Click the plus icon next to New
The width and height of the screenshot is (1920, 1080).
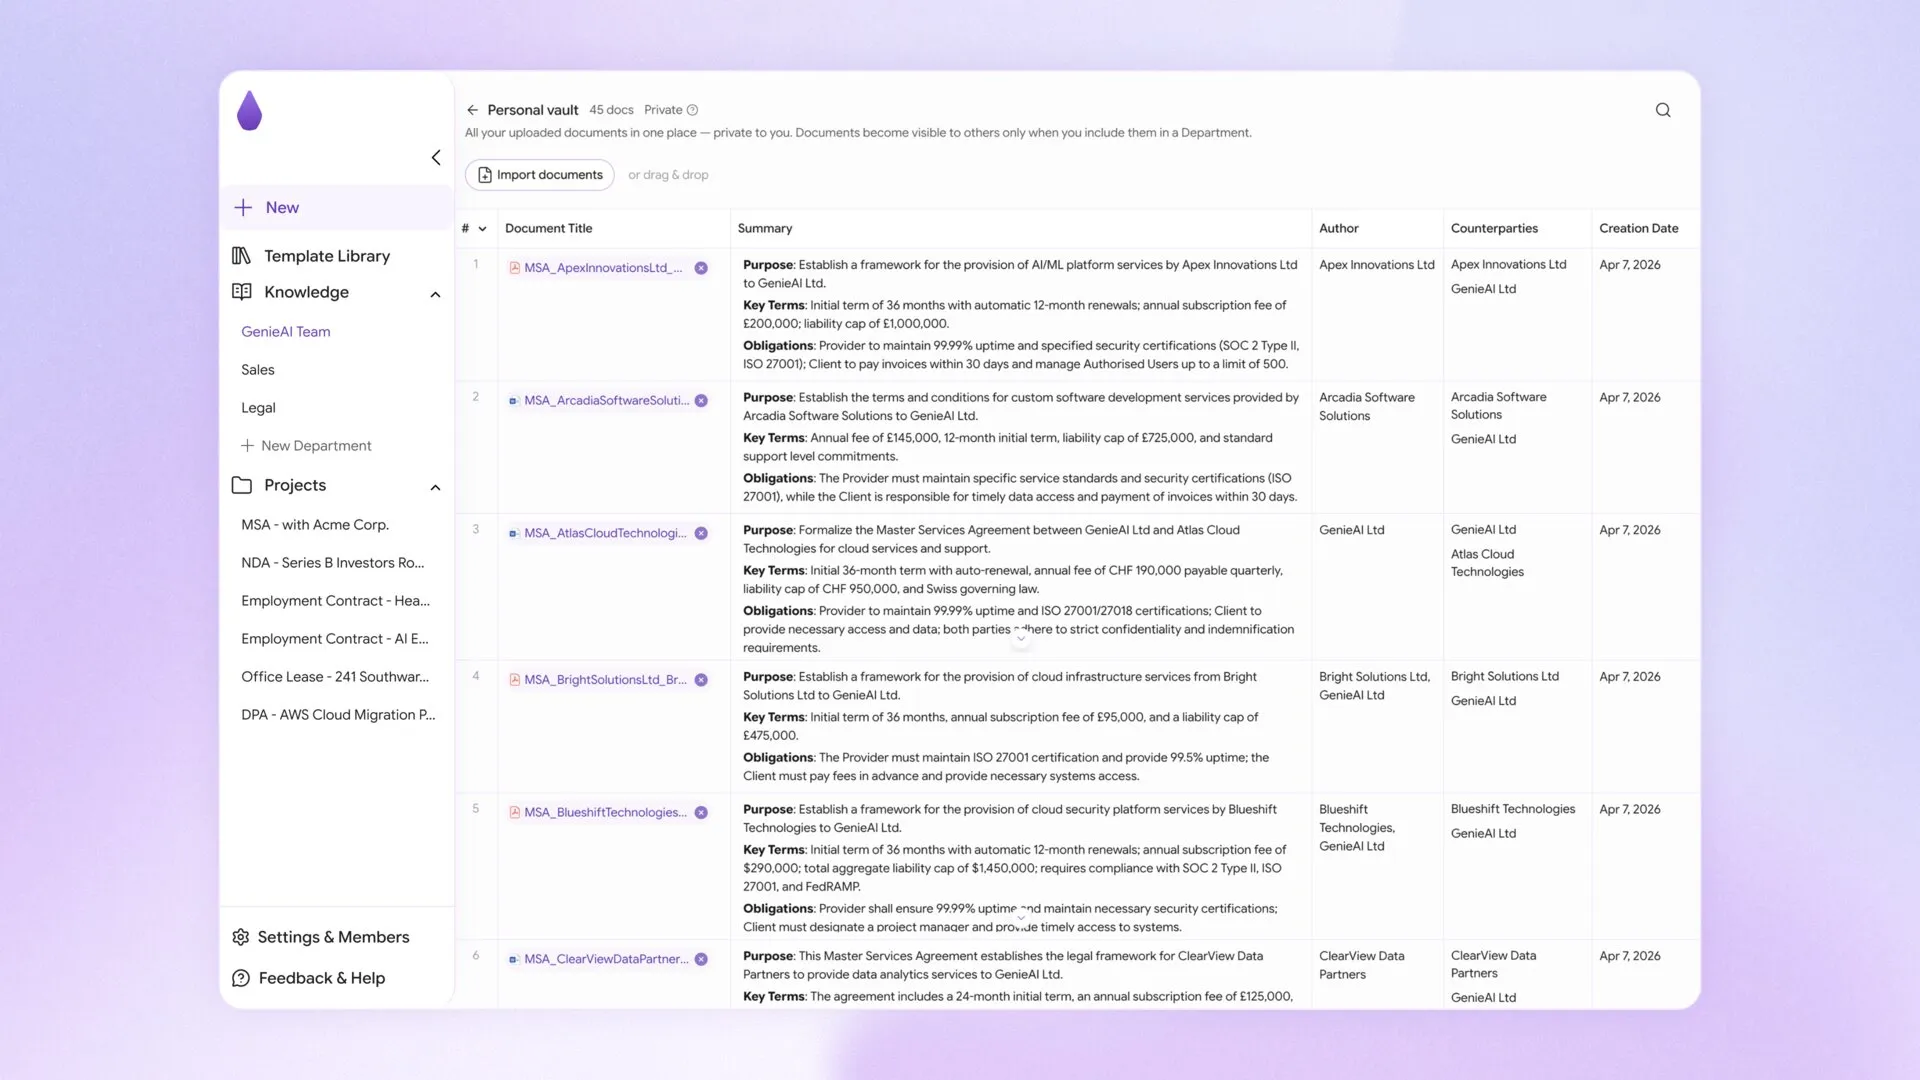(243, 208)
